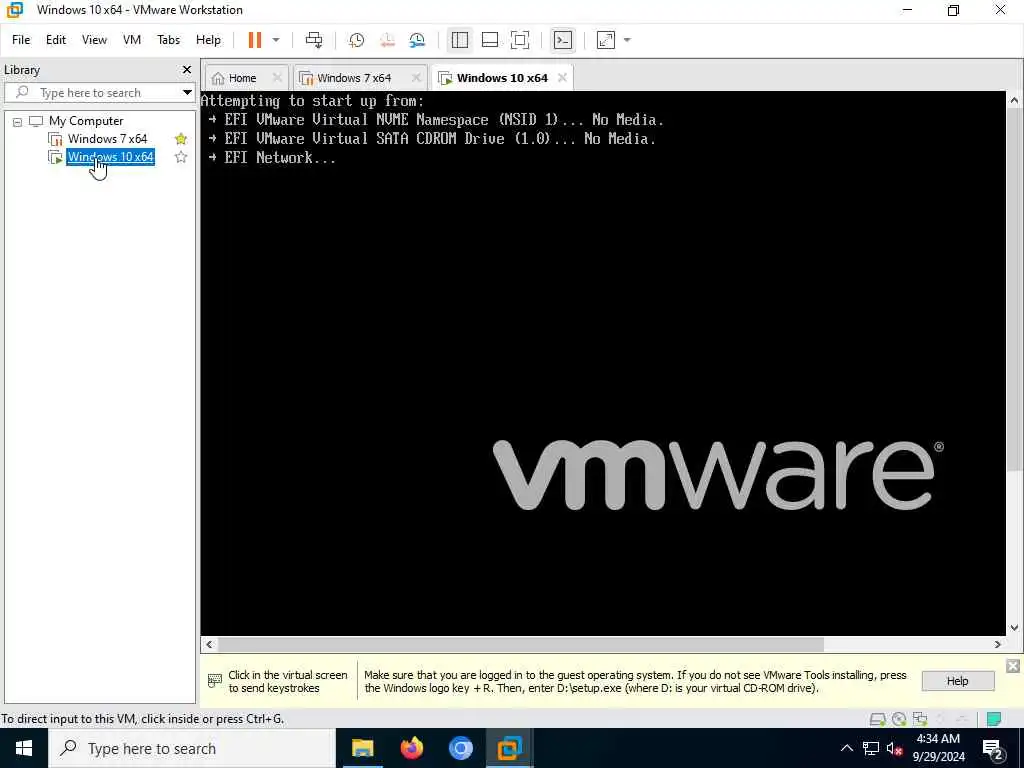1024x768 pixels.
Task: Enter full screen mode icon
Action: click(520, 40)
